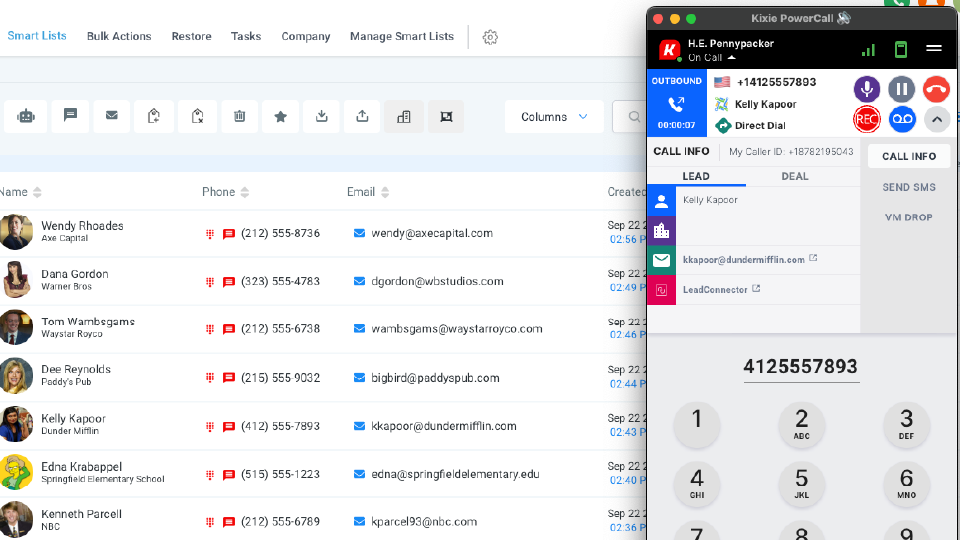Screen dimensions: 960x540
Task: Open Kenneth Parcell contact name
Action: (81, 514)
